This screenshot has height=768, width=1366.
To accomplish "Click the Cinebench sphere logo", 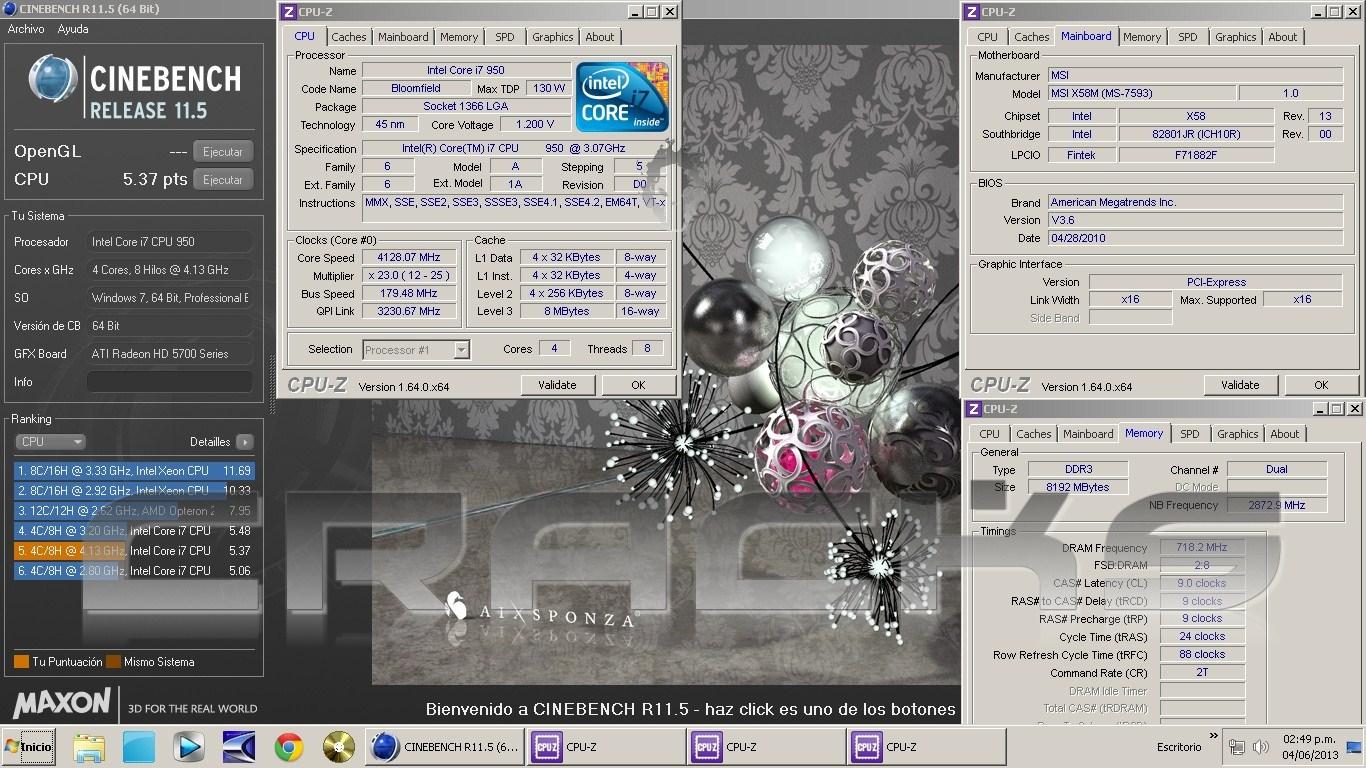I will click(x=53, y=80).
